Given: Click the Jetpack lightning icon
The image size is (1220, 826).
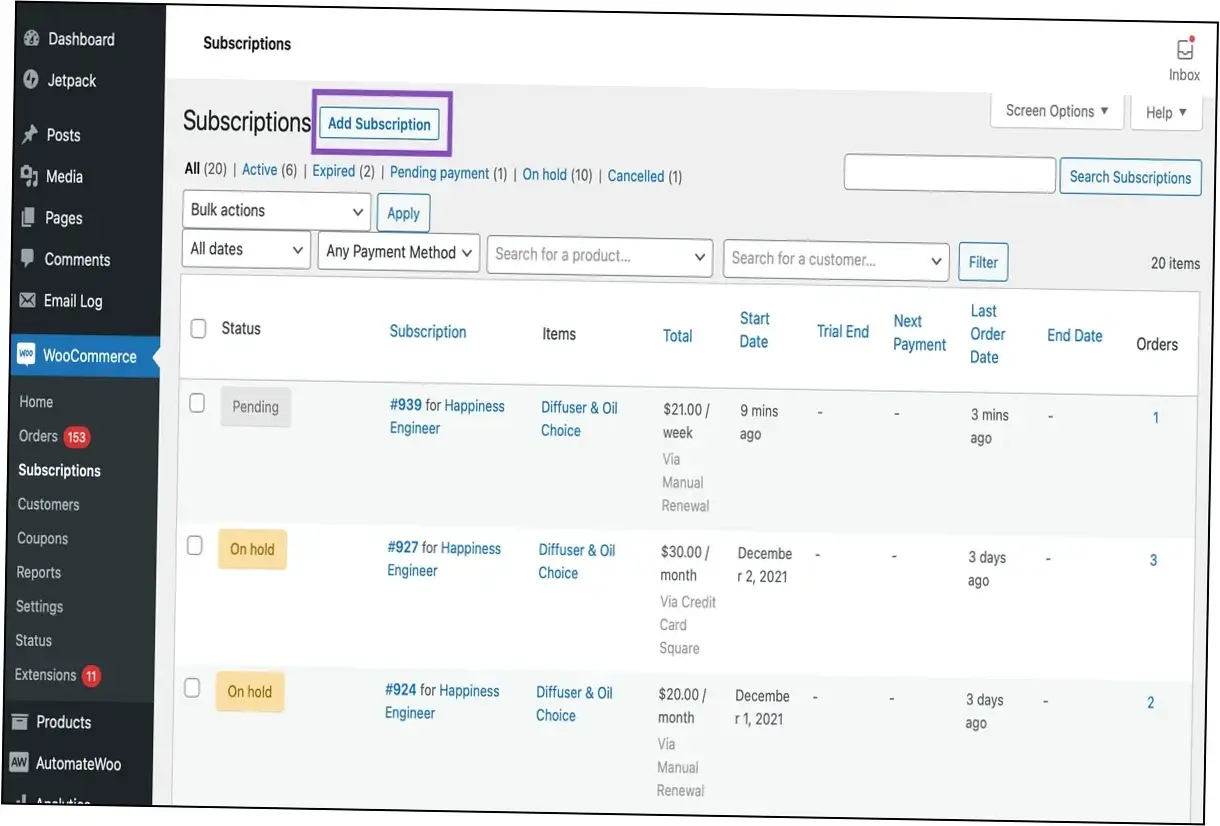Looking at the screenshot, I should 31,80.
